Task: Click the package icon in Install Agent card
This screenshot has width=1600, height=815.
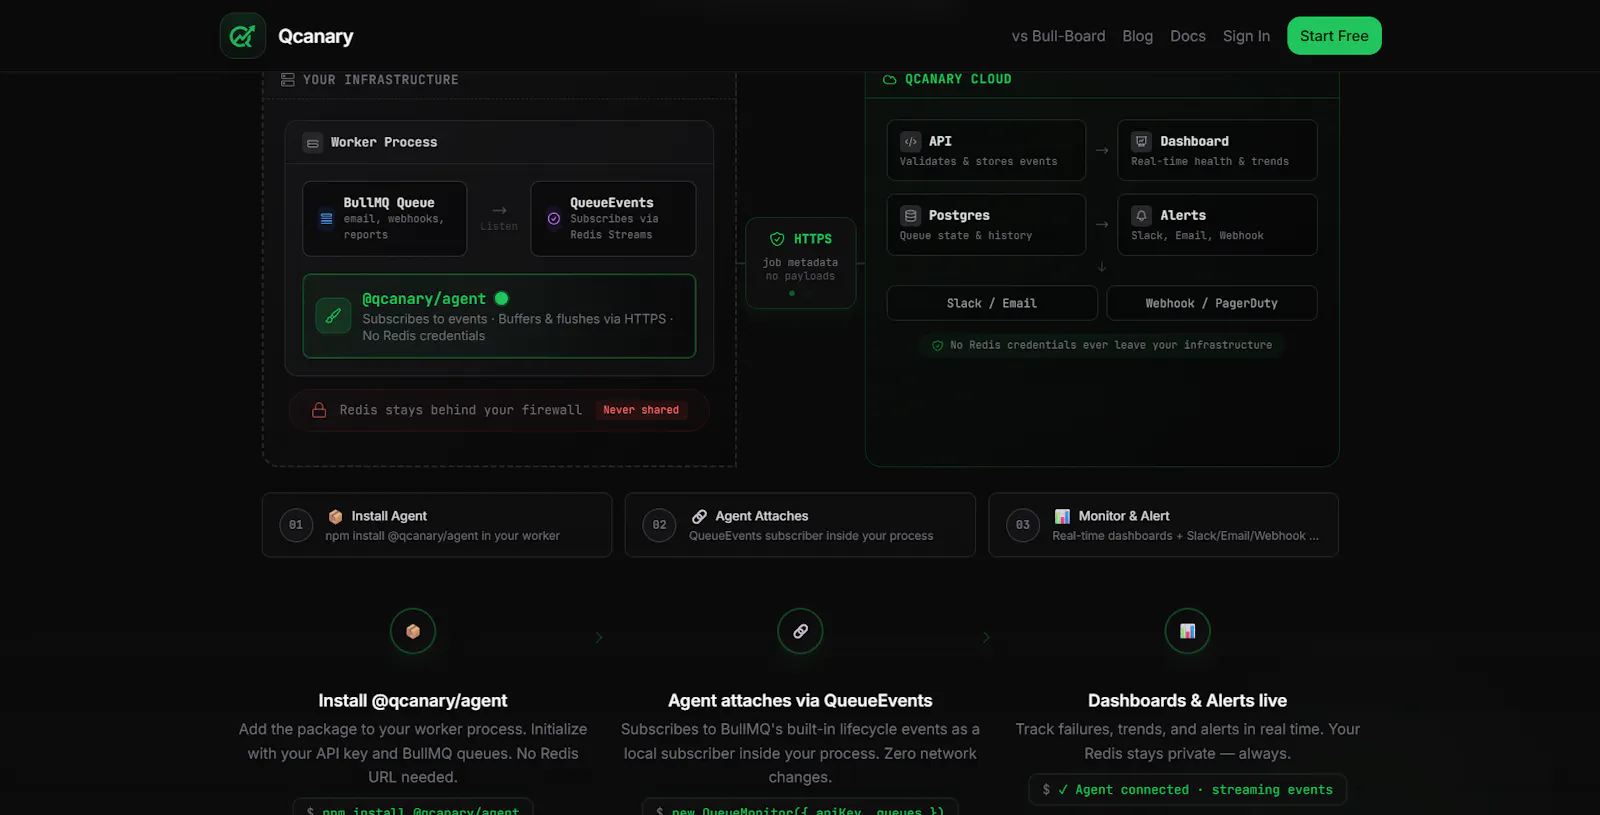Action: coord(335,517)
